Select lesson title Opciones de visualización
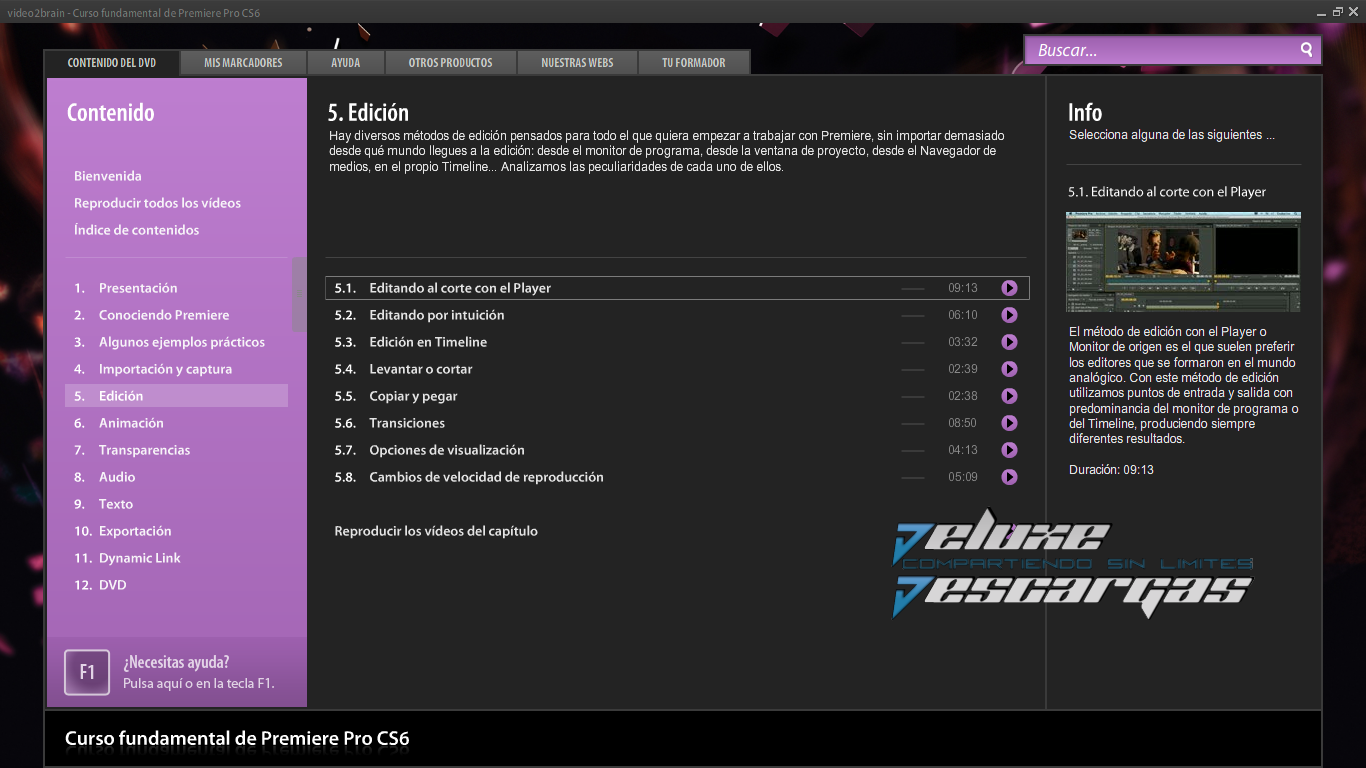The image size is (1366, 768). tap(447, 450)
